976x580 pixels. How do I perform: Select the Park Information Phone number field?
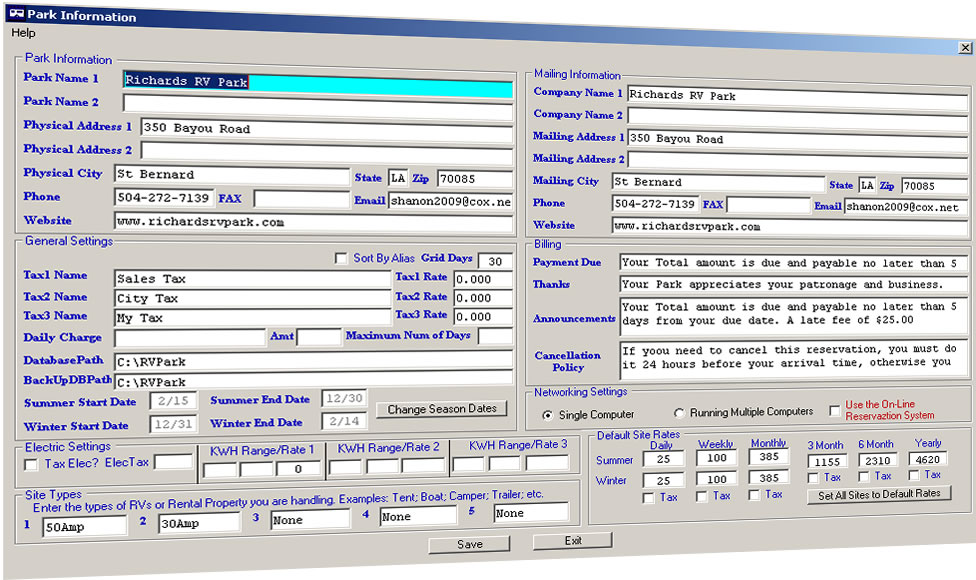pos(164,198)
